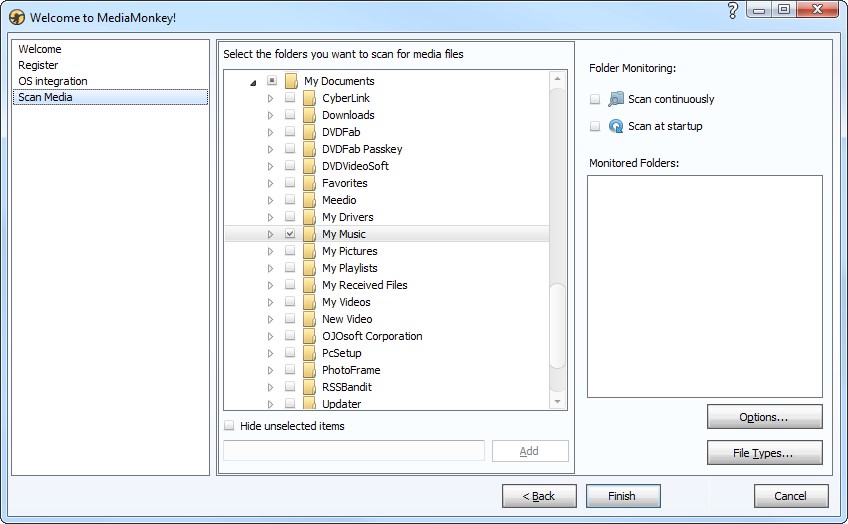Select the Scan Media wizard page
Image resolution: width=848 pixels, height=524 pixels.
[x=110, y=97]
